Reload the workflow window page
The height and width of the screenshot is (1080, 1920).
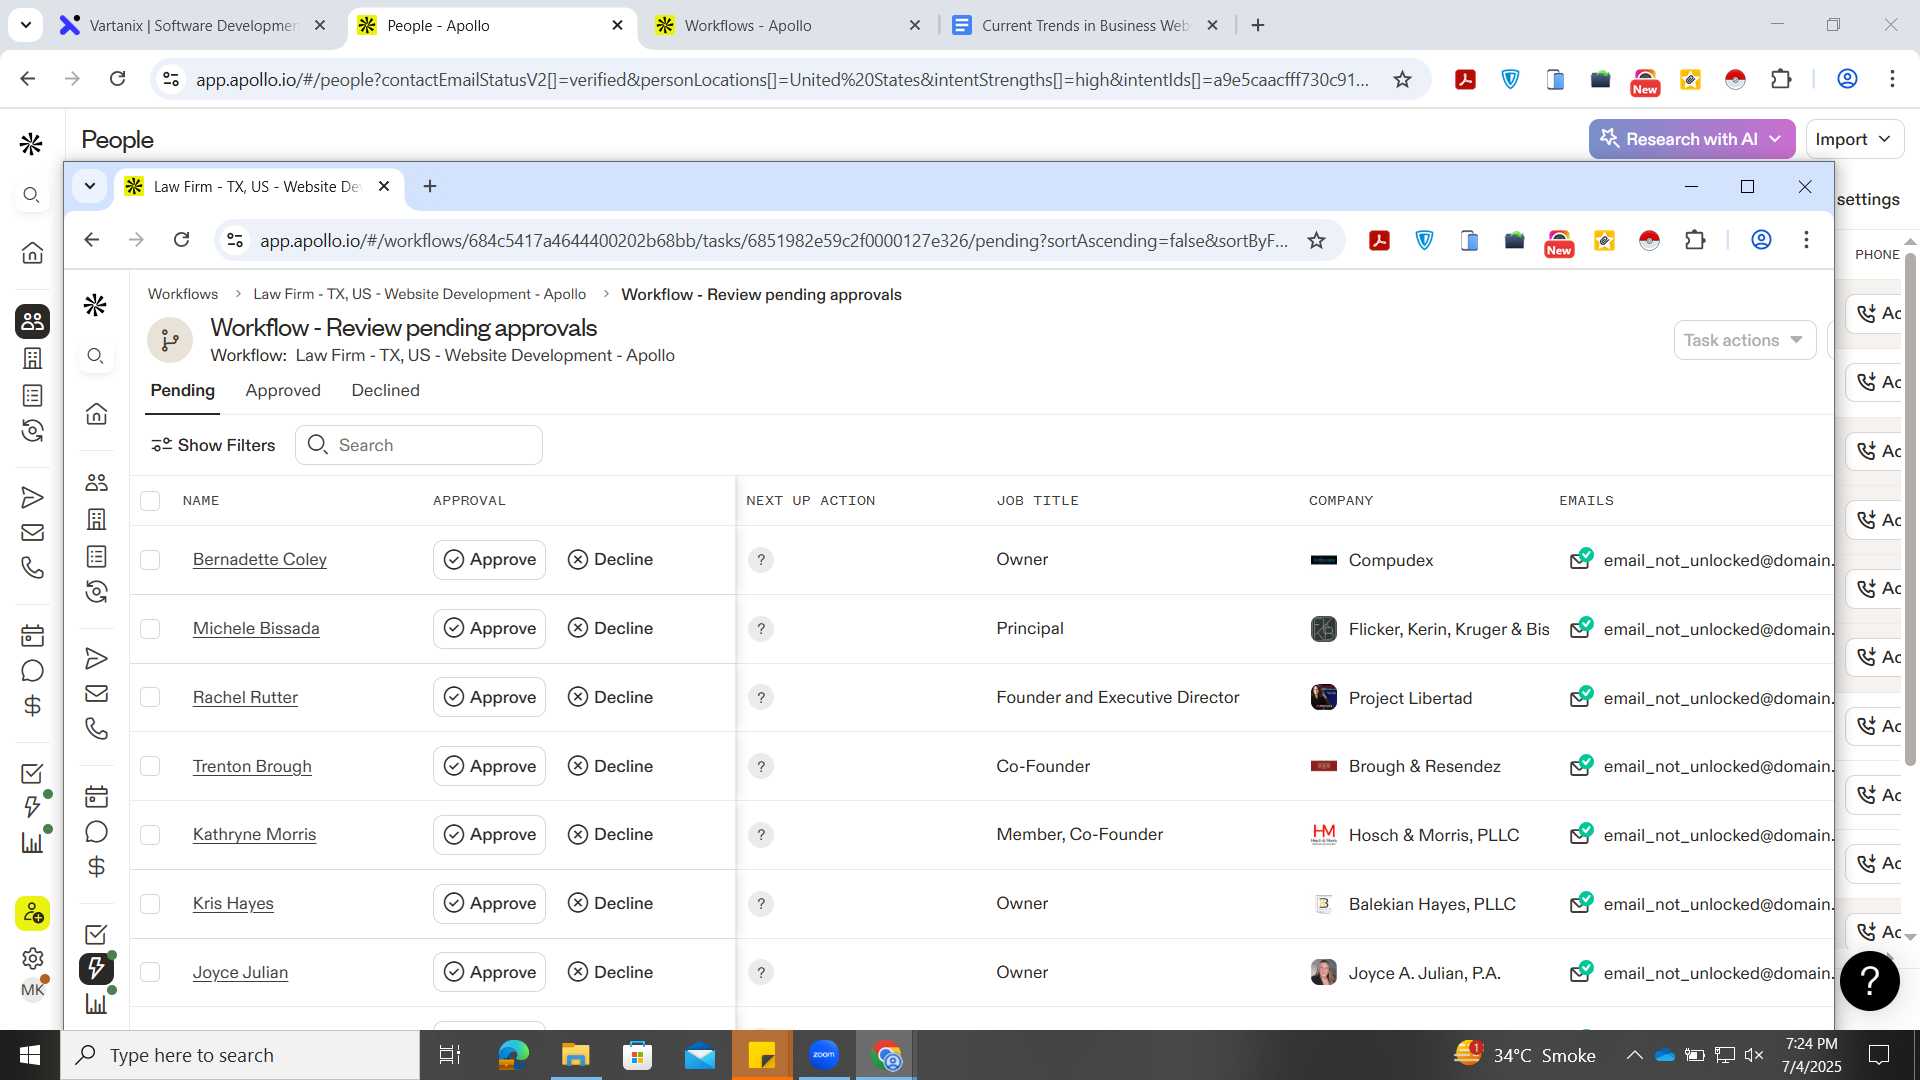click(x=181, y=240)
